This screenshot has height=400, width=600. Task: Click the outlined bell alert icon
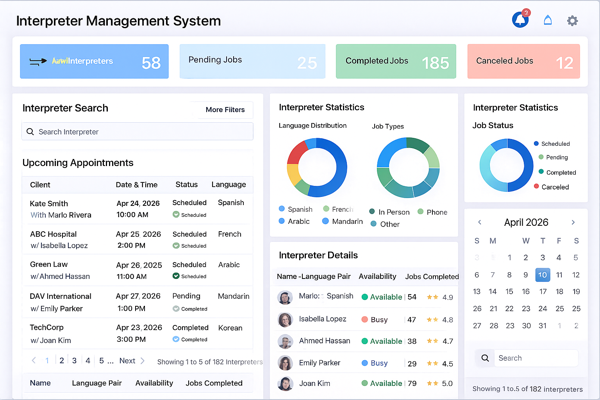click(x=548, y=20)
